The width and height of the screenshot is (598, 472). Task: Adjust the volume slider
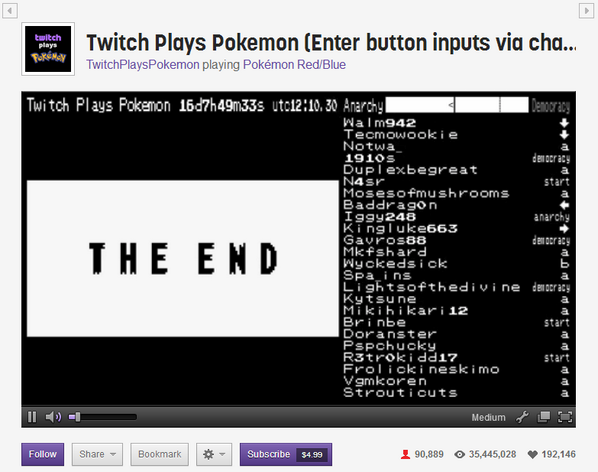[102, 417]
